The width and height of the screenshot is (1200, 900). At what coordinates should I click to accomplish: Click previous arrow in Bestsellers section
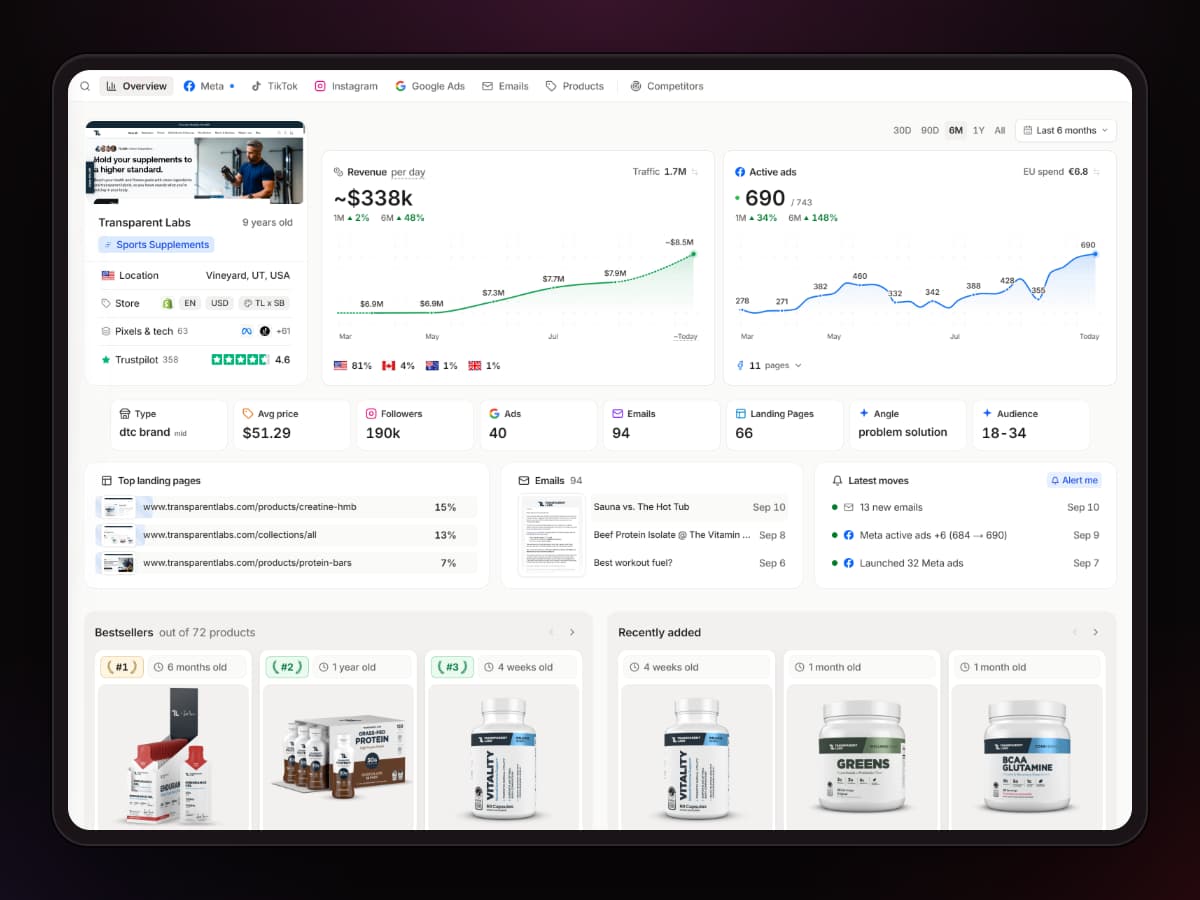549,632
